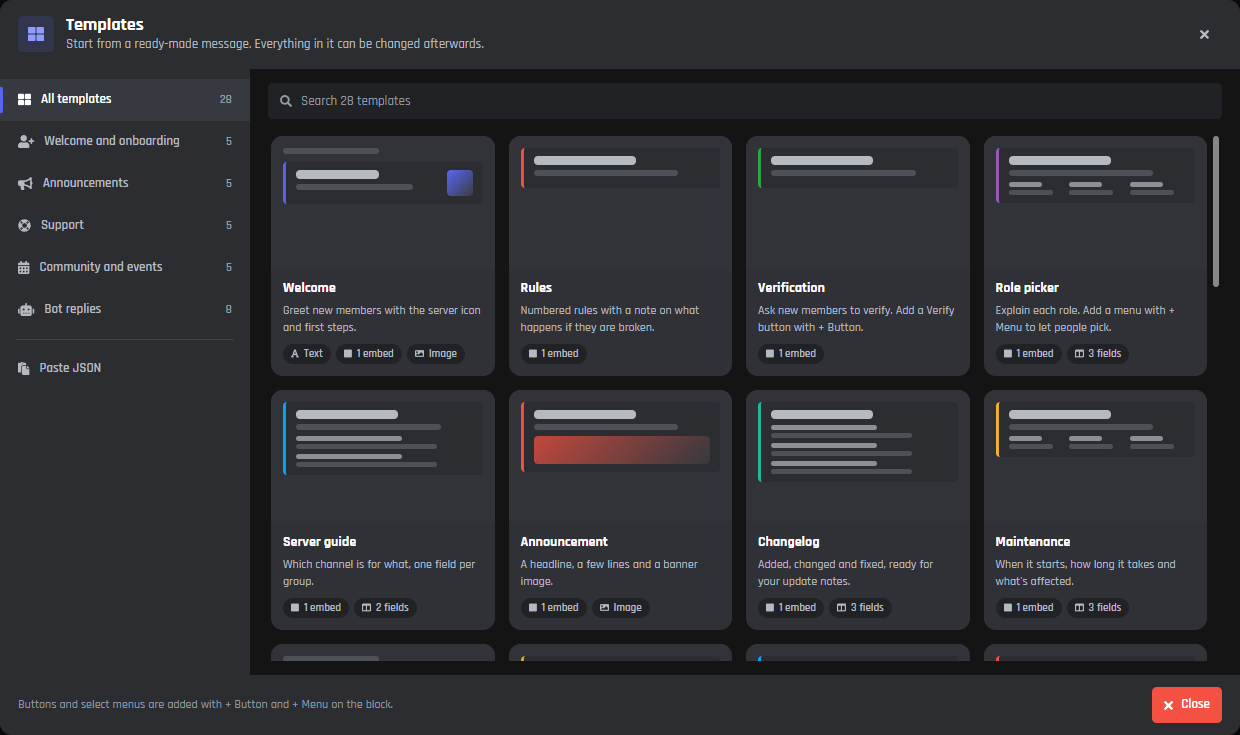Image resolution: width=1240 pixels, height=735 pixels.
Task: Choose the Server guide template preview
Action: (x=383, y=456)
